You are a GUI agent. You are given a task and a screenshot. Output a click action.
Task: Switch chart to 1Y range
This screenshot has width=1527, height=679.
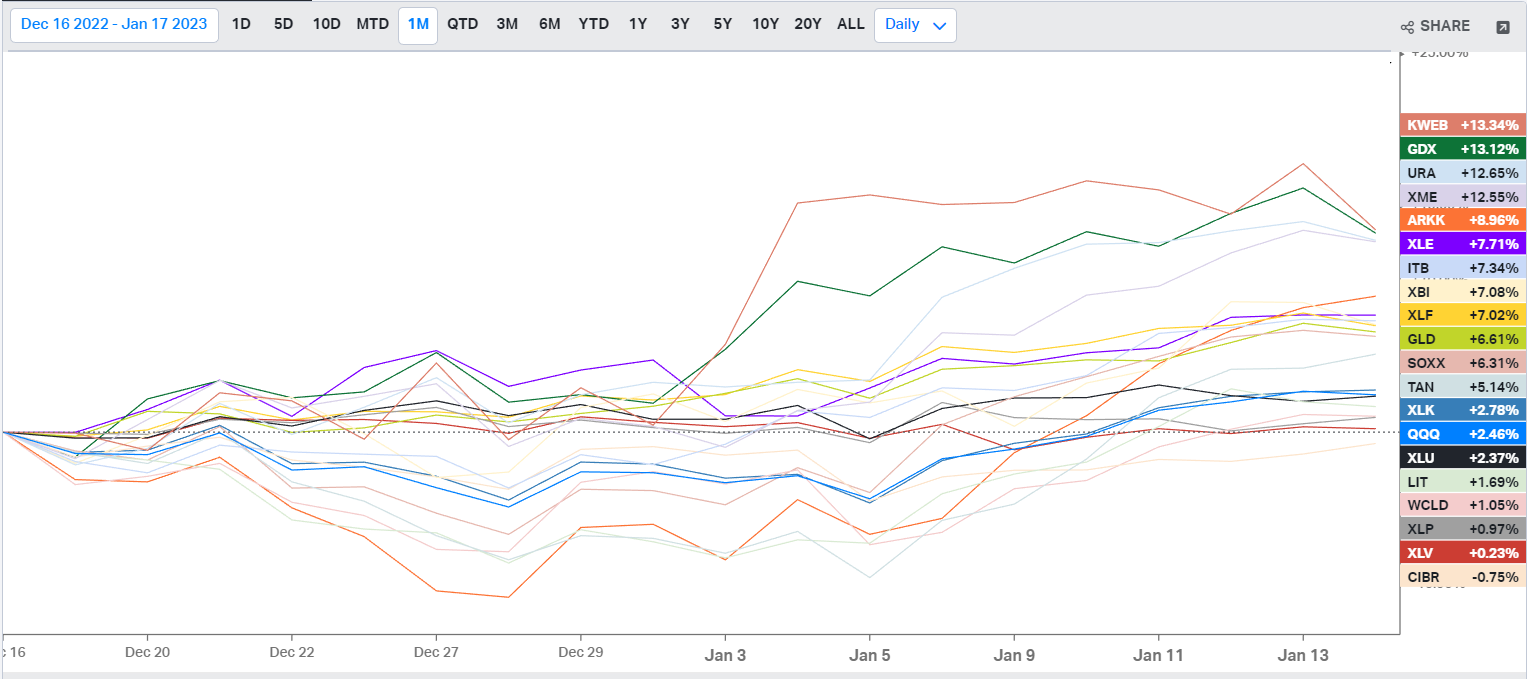point(638,25)
